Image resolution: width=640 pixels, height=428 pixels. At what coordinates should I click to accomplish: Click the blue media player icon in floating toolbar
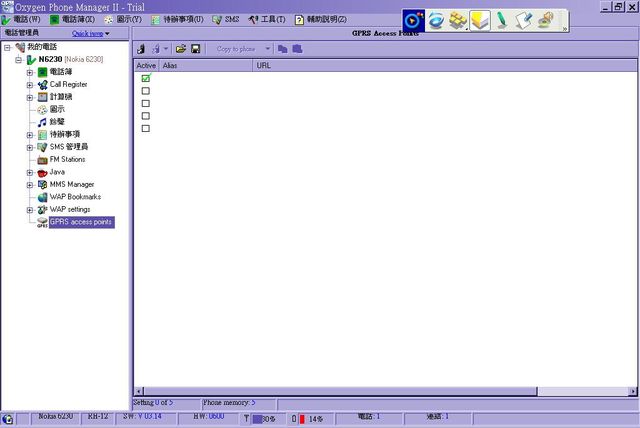(x=413, y=20)
